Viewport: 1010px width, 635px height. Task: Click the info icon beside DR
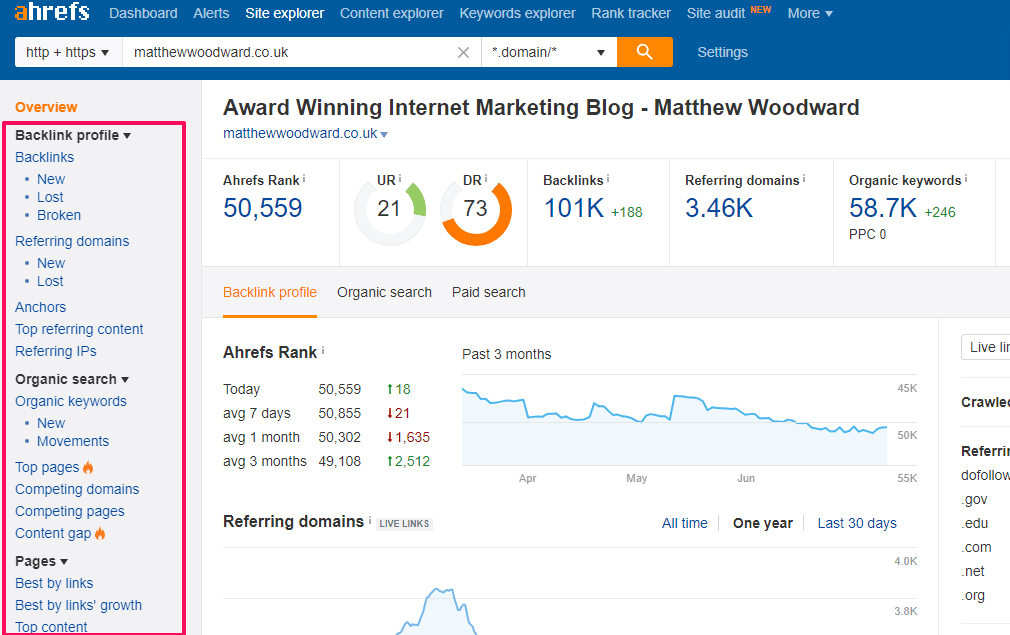pyautogui.click(x=486, y=179)
